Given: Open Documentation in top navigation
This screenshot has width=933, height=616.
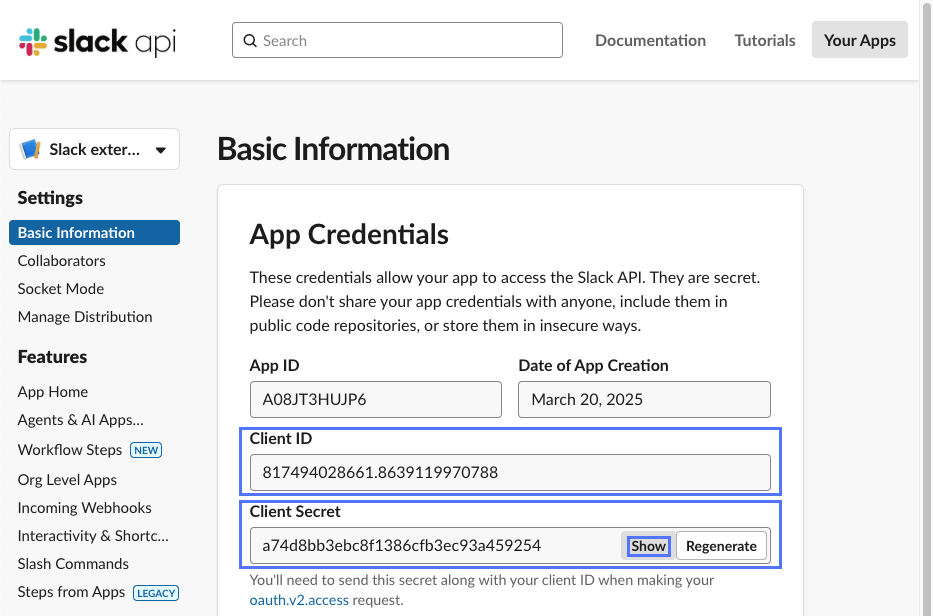Looking at the screenshot, I should [x=650, y=40].
